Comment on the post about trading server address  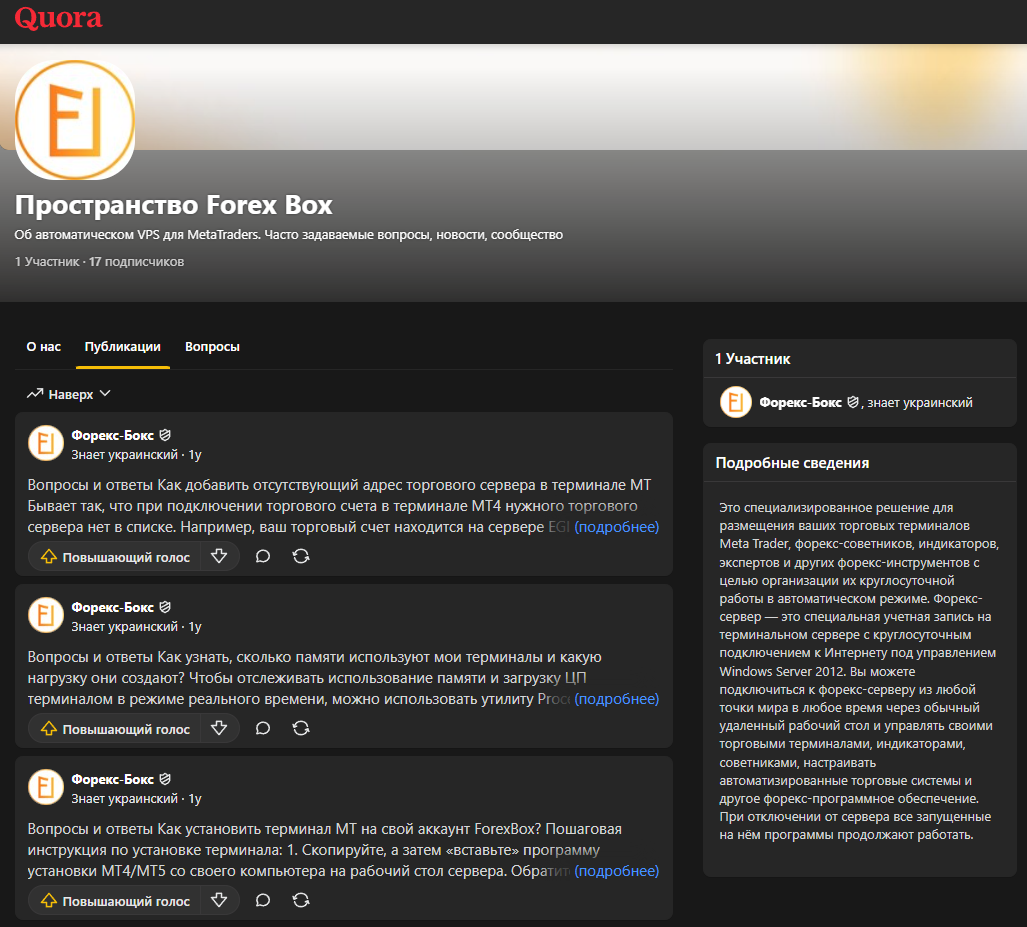coord(263,557)
